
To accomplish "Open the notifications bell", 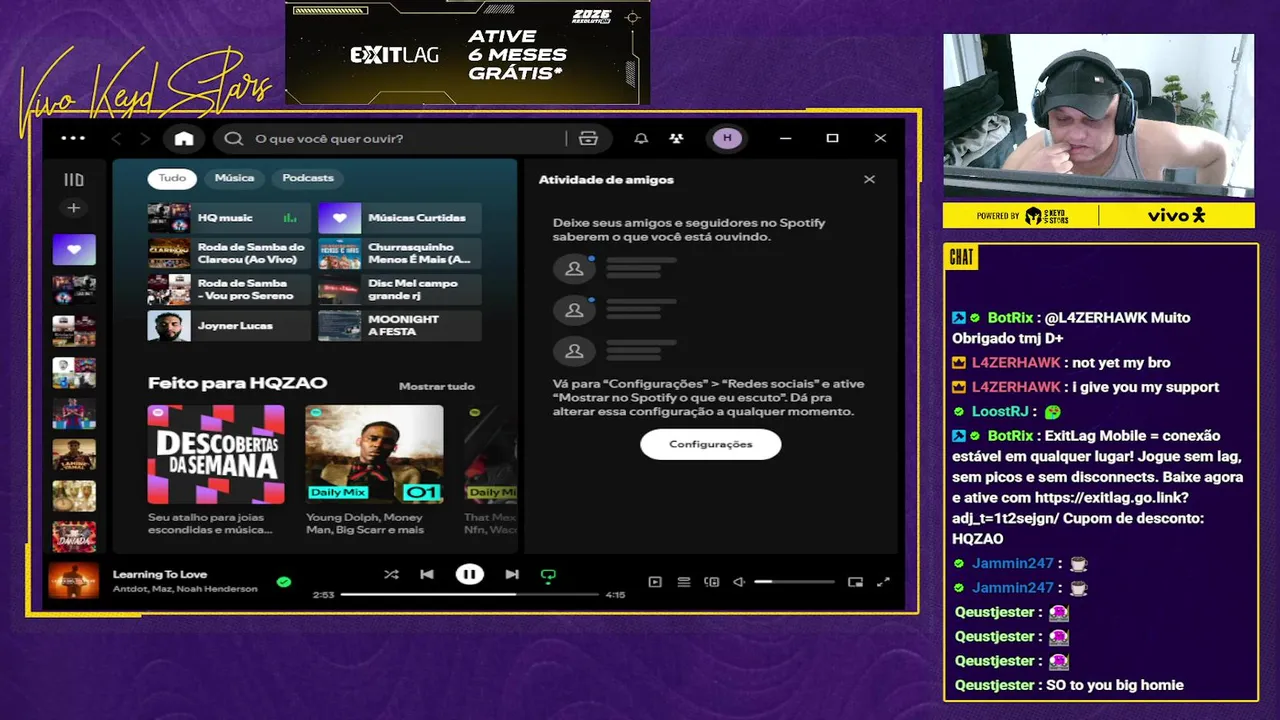I will (x=641, y=138).
